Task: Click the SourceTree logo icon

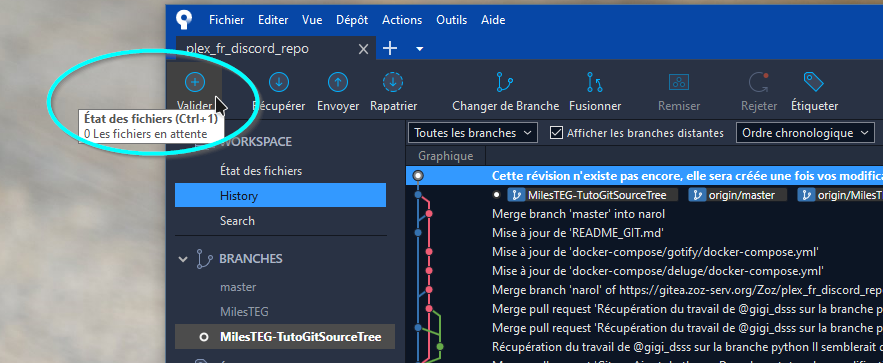Action: coord(184,19)
